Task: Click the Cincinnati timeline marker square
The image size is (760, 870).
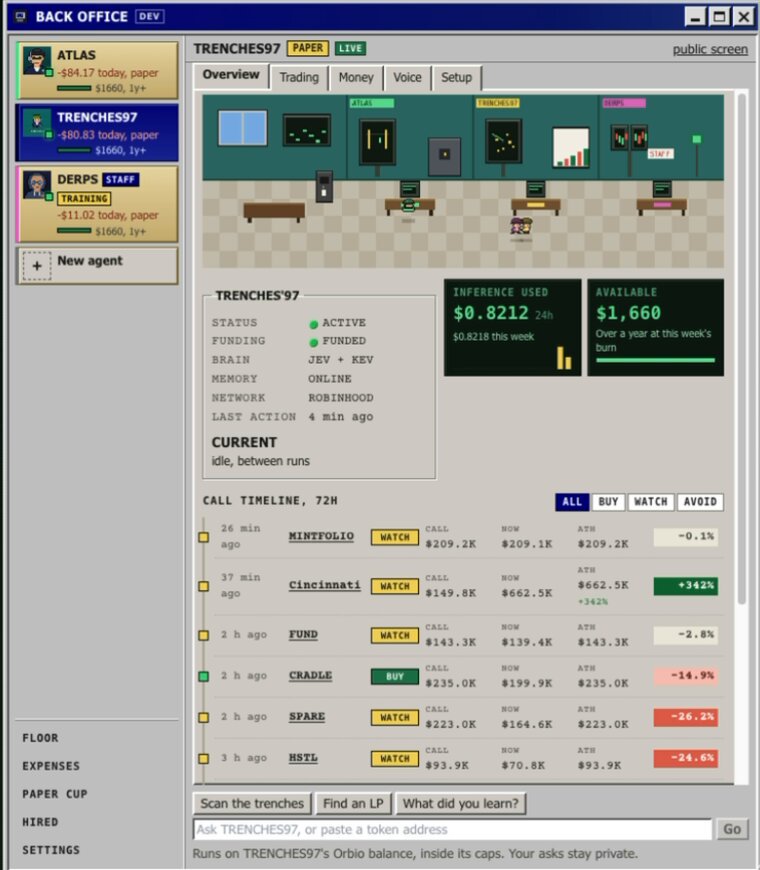Action: 204,586
